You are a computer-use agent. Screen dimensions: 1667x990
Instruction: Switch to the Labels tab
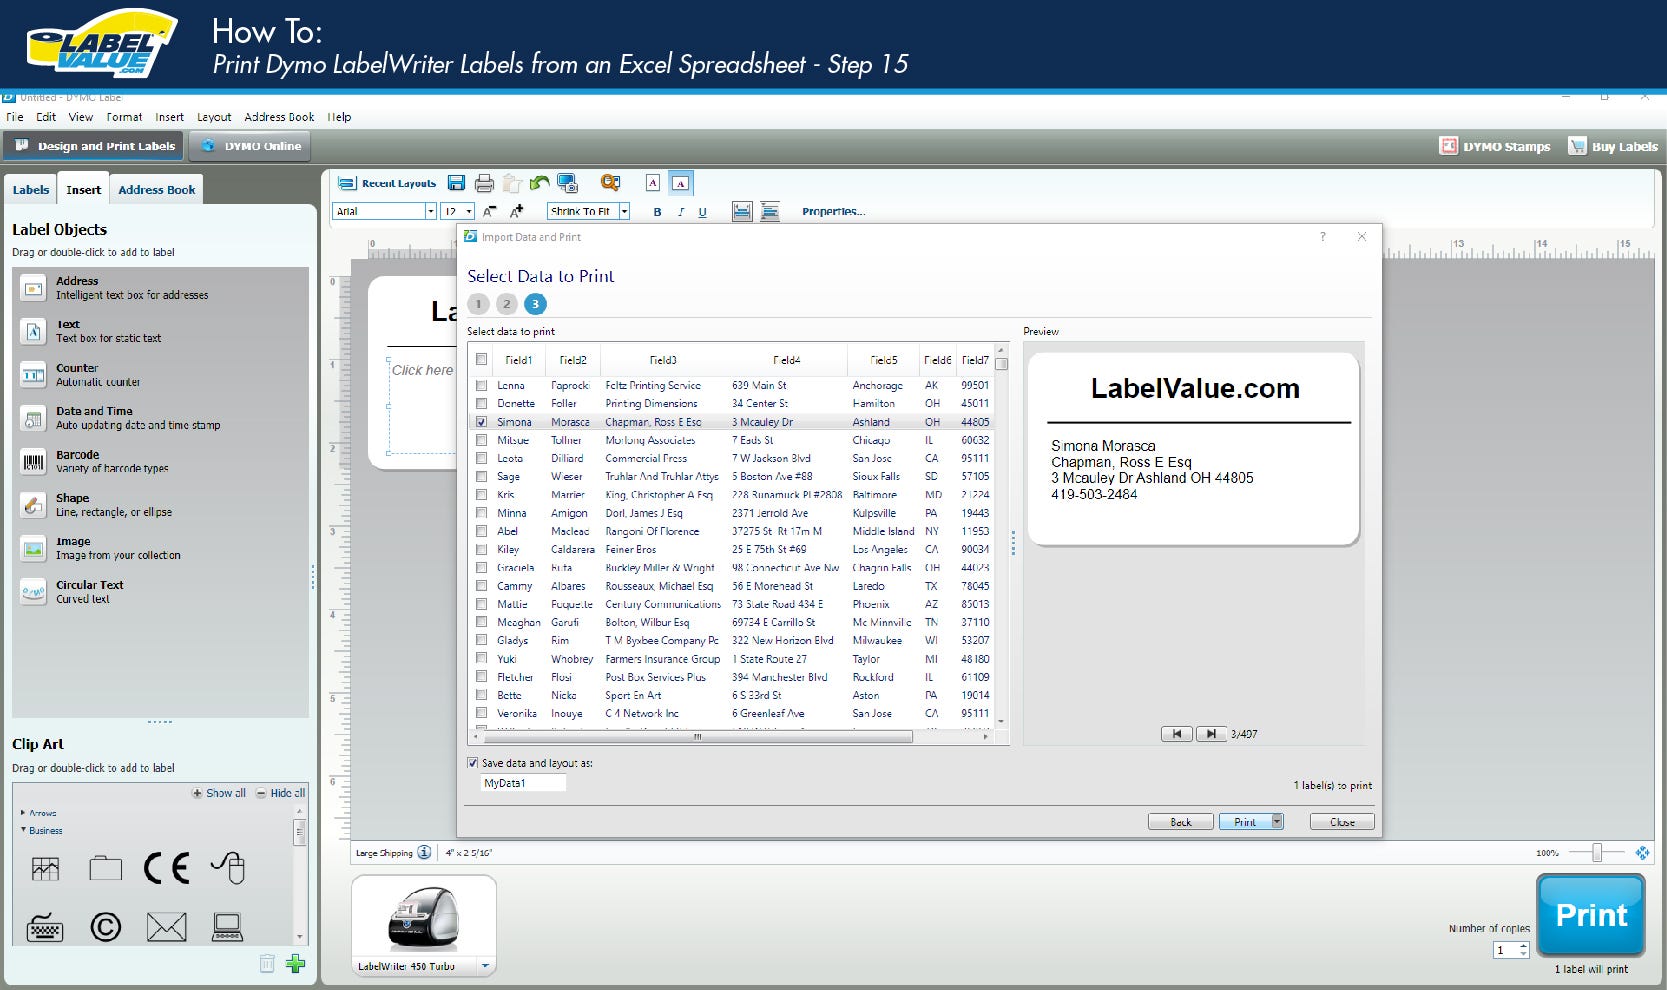[x=31, y=189]
